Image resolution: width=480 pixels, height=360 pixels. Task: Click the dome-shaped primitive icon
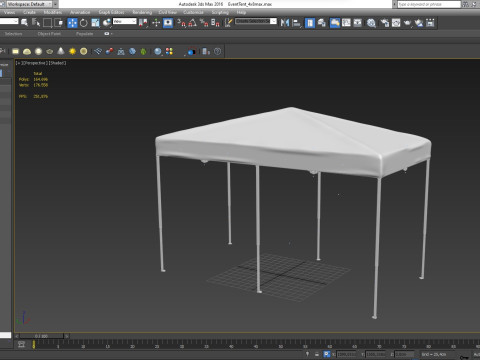pos(27,51)
